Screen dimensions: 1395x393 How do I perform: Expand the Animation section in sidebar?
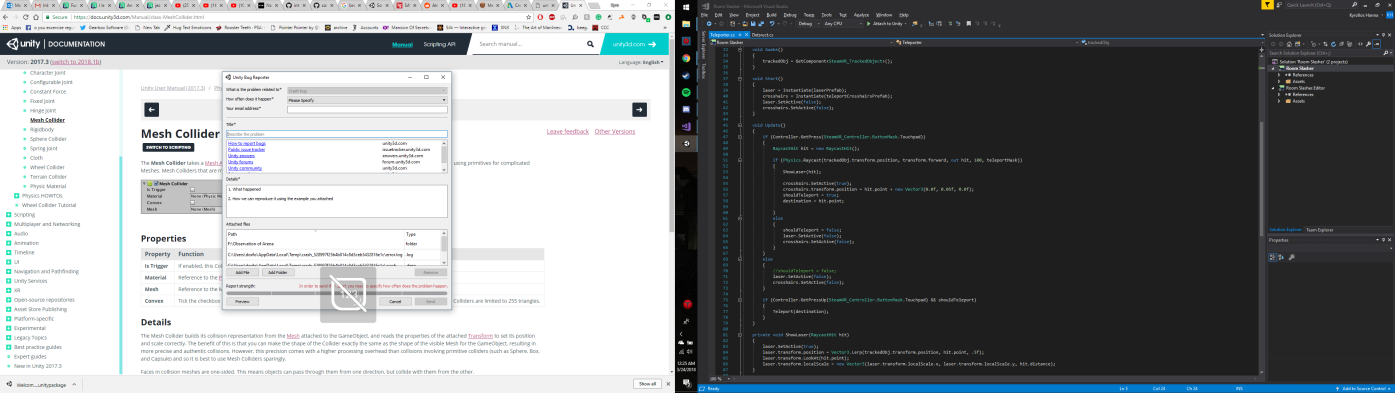(9, 243)
